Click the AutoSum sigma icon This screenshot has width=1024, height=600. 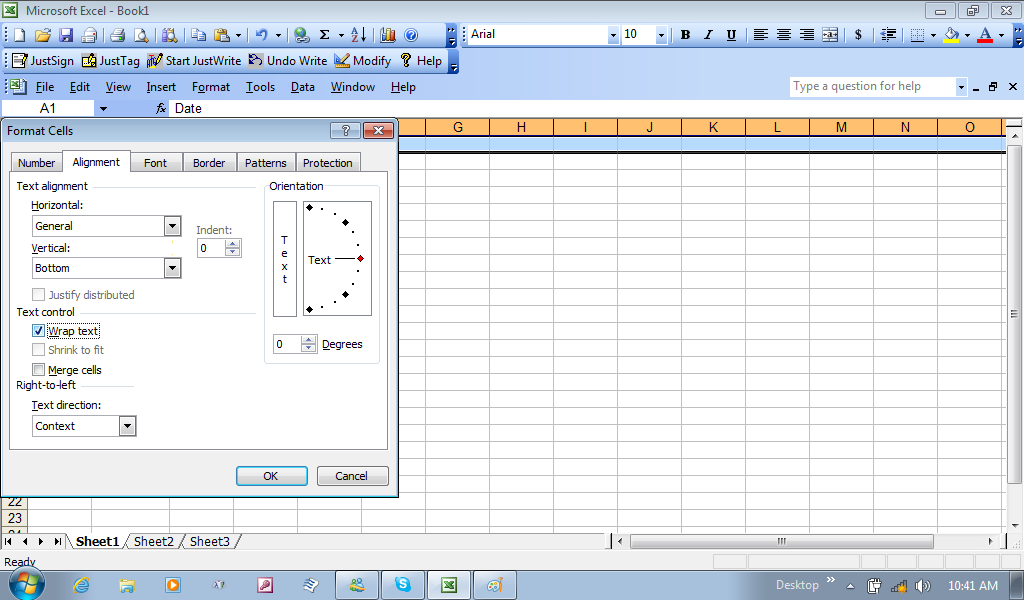(x=324, y=35)
